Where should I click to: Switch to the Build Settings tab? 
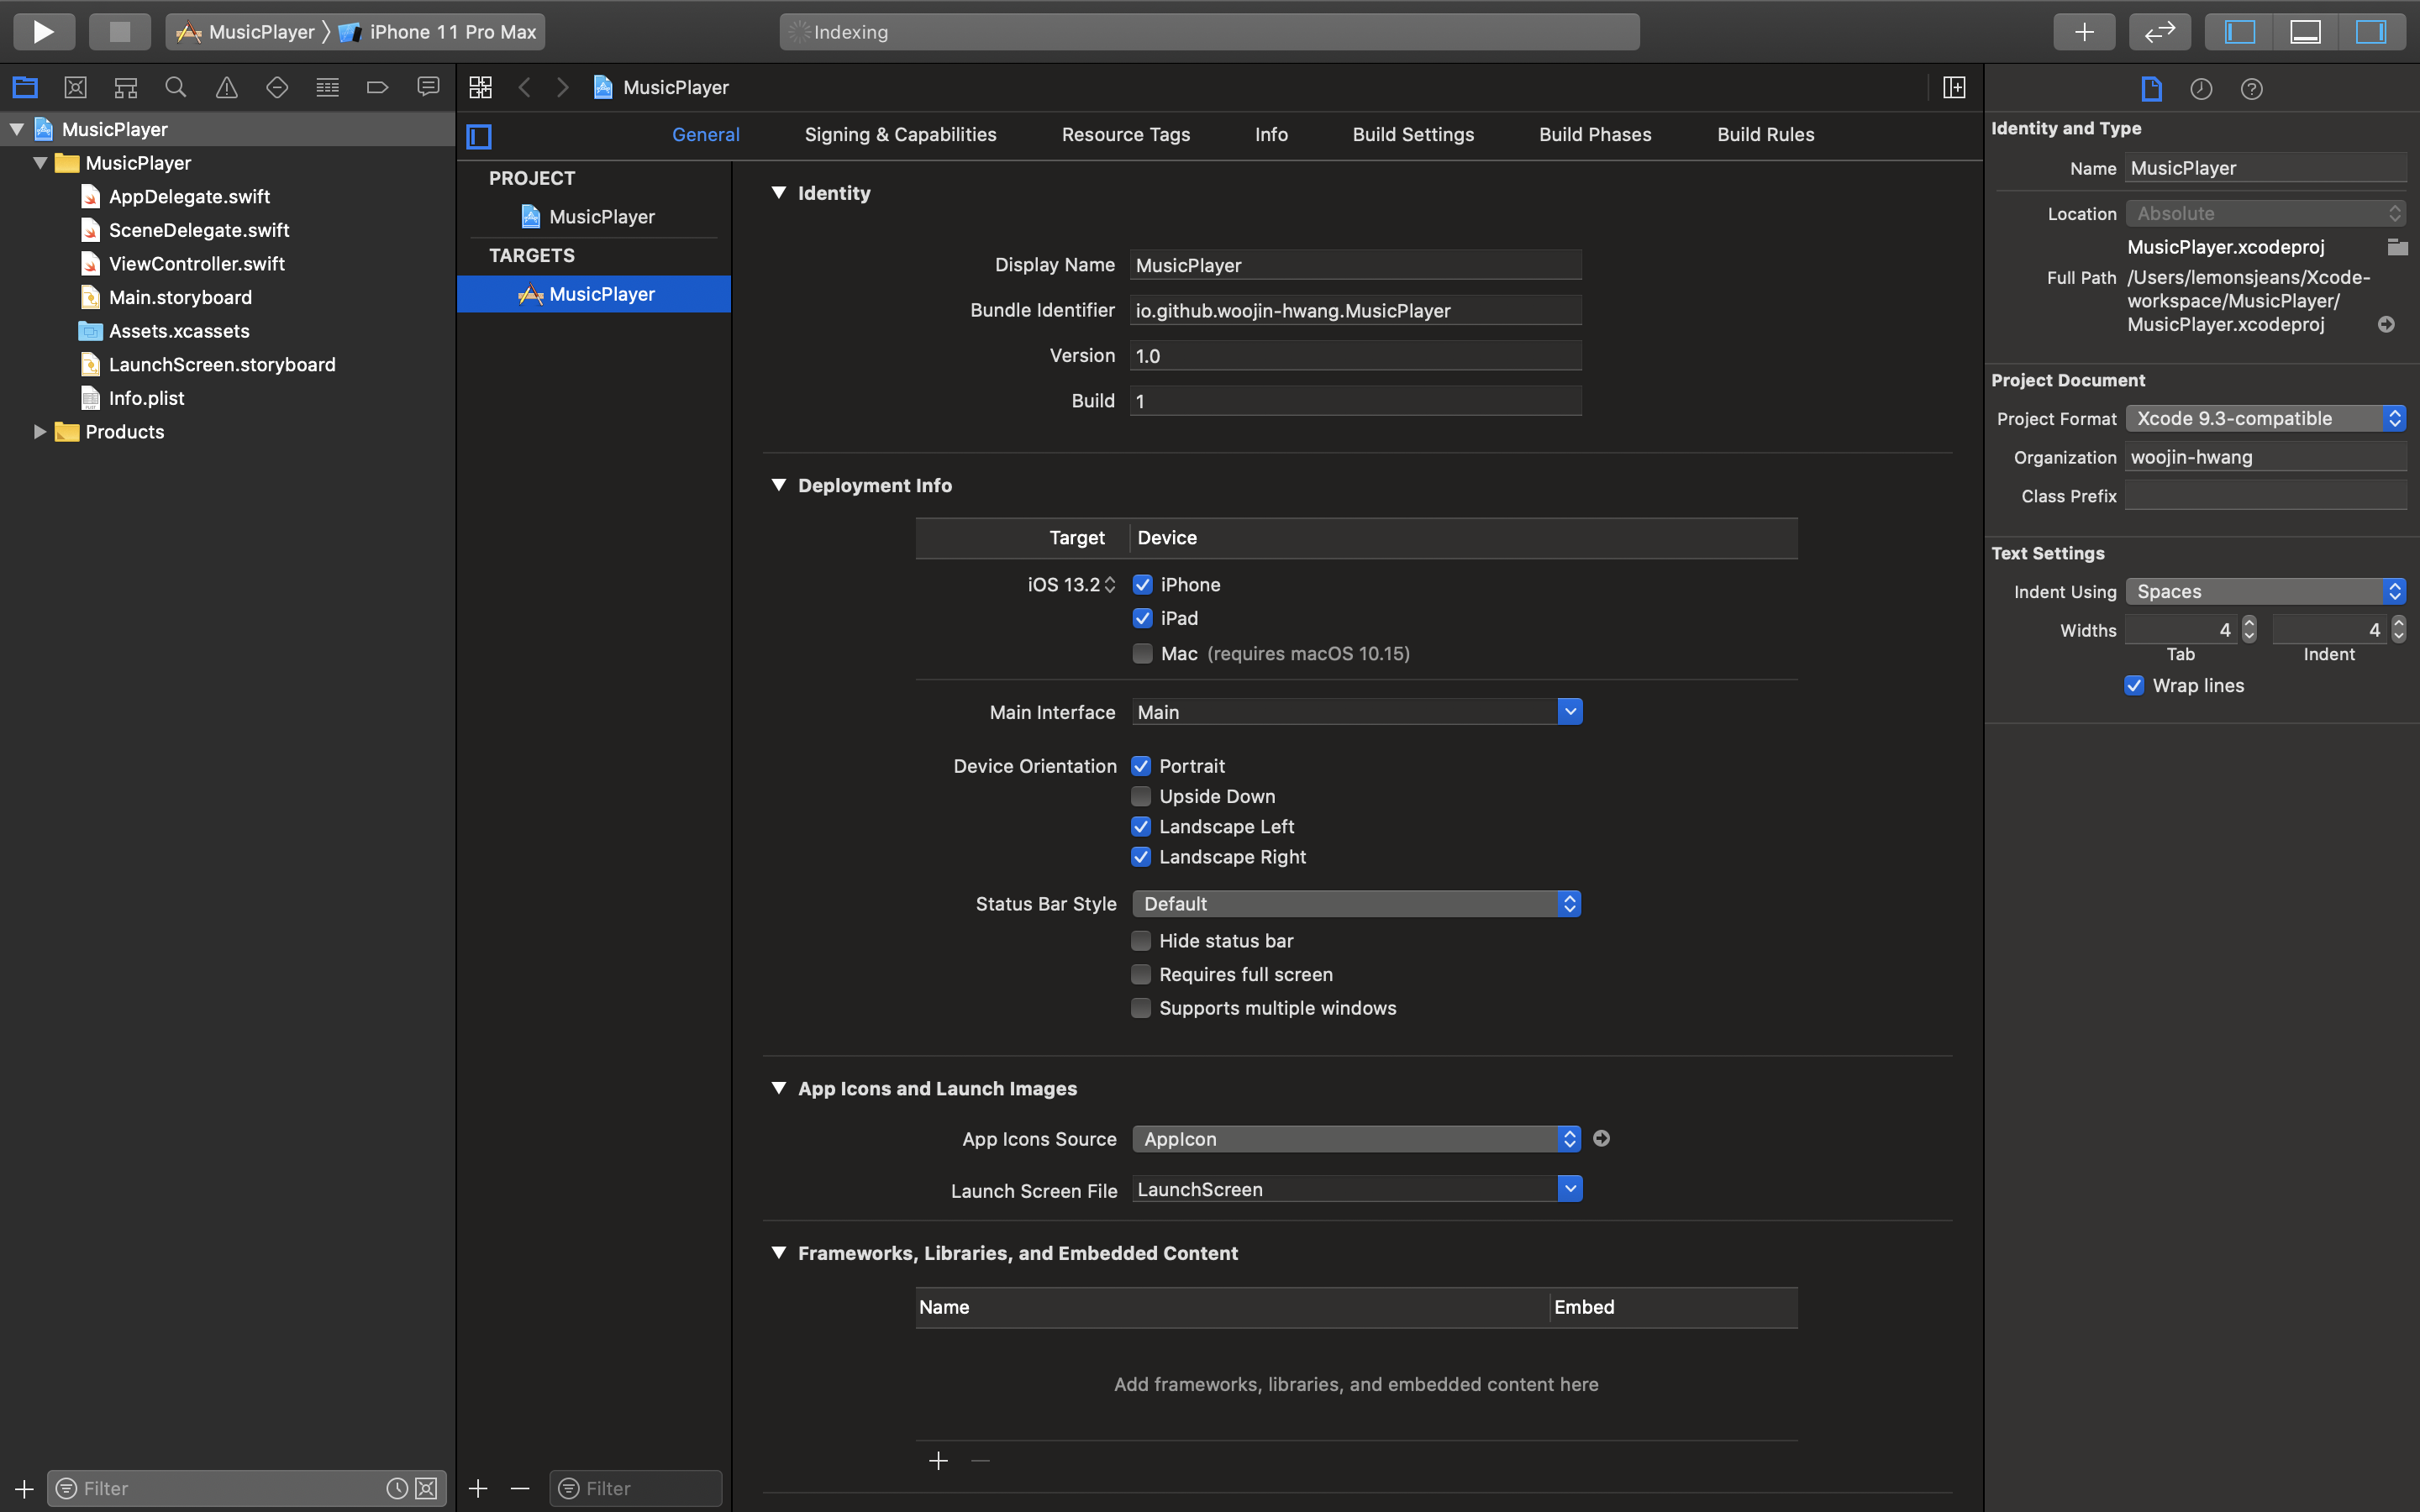(1412, 134)
